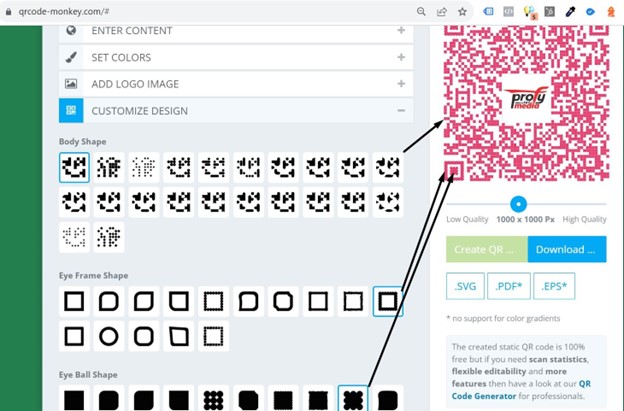Open the eyedropper color picker extension

click(570, 12)
